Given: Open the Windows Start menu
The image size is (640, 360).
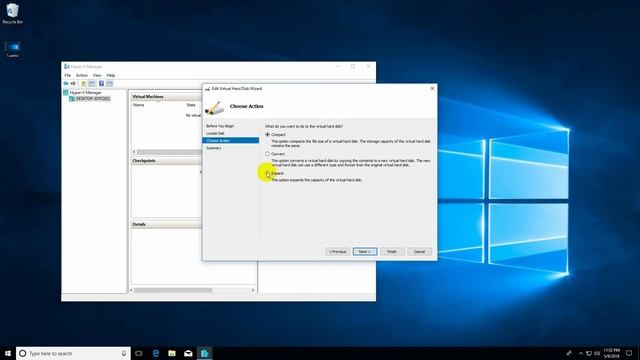Looking at the screenshot, I should tap(8, 353).
